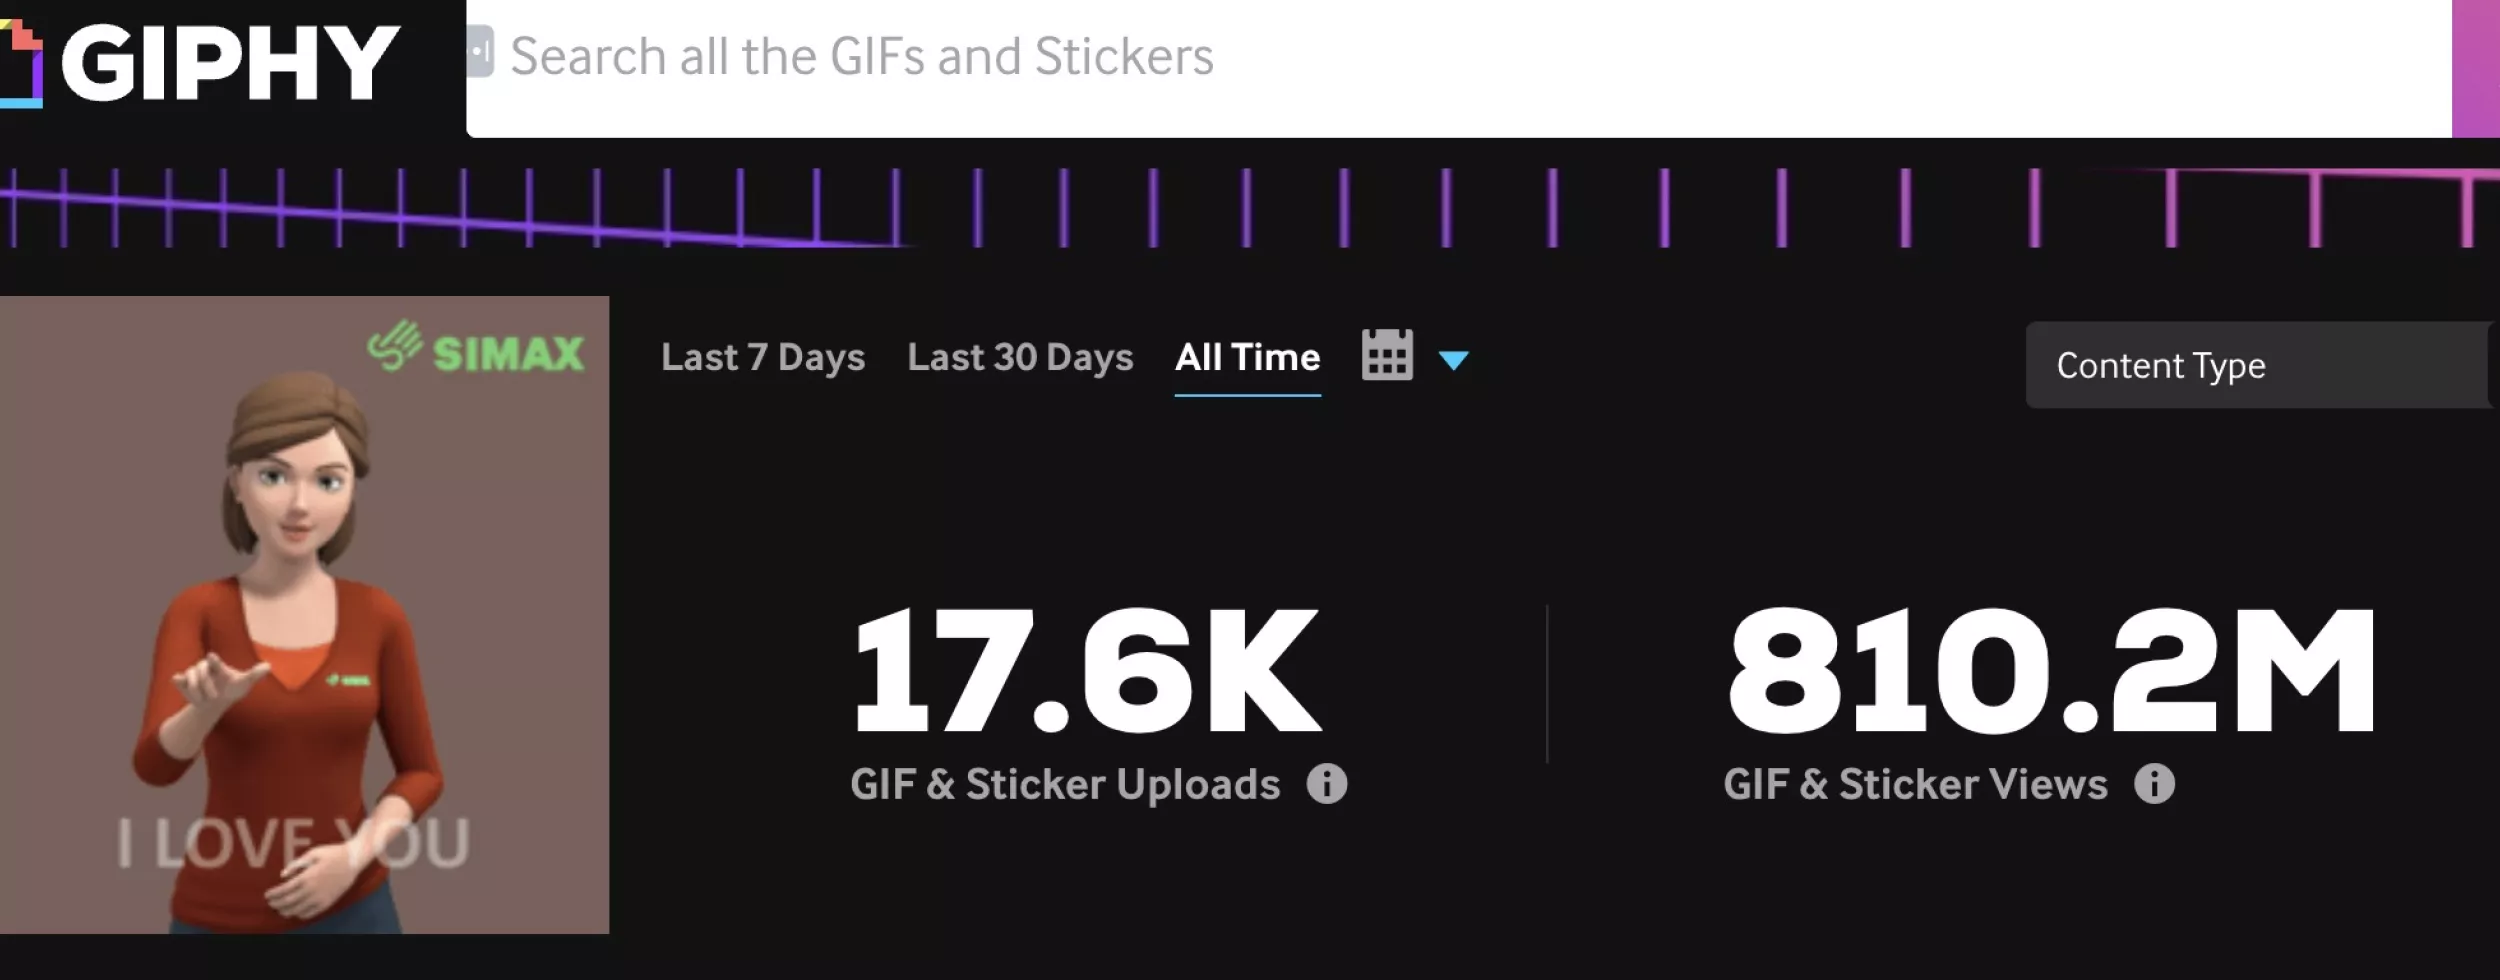Click the GIF & Sticker Uploads label
Image resolution: width=2500 pixels, height=980 pixels.
[x=1065, y=785]
